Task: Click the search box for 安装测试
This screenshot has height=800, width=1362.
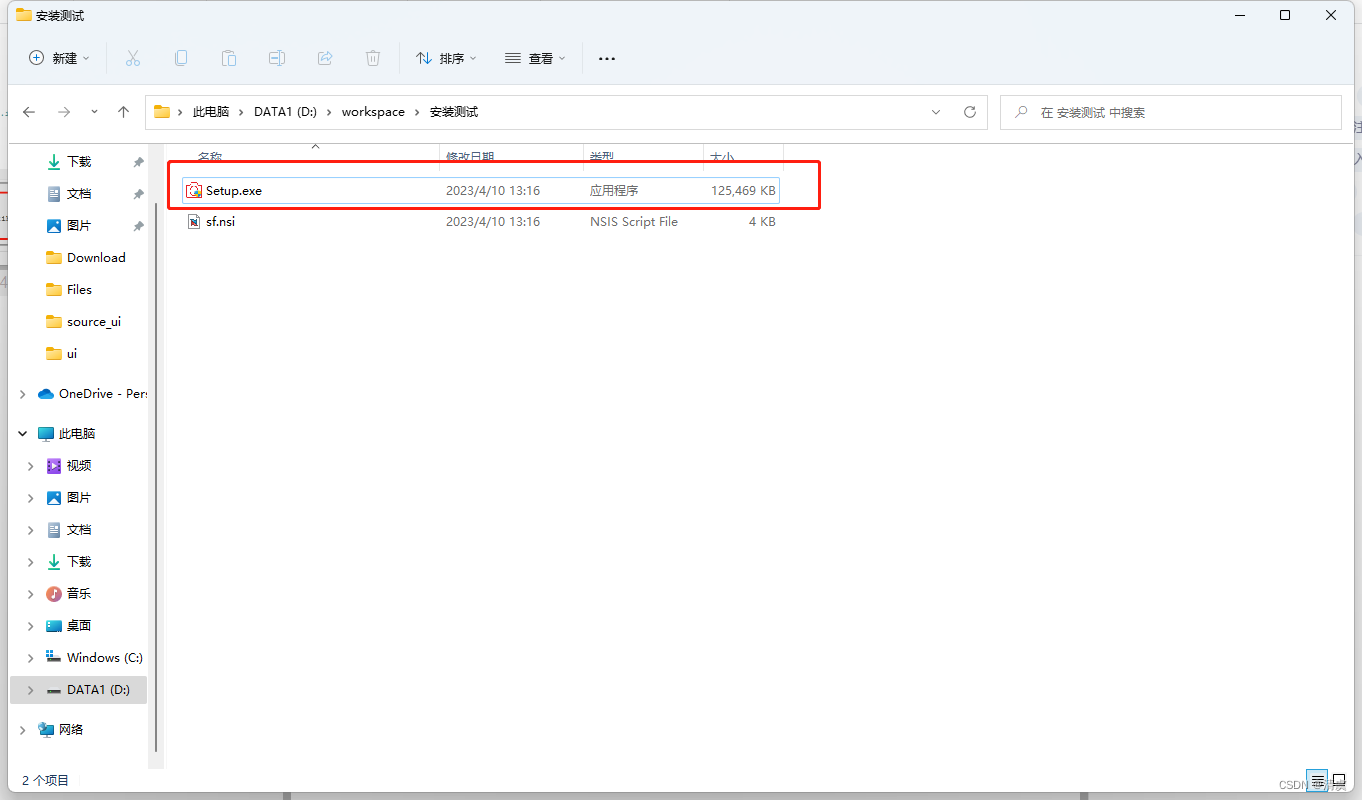Action: pyautogui.click(x=1170, y=112)
